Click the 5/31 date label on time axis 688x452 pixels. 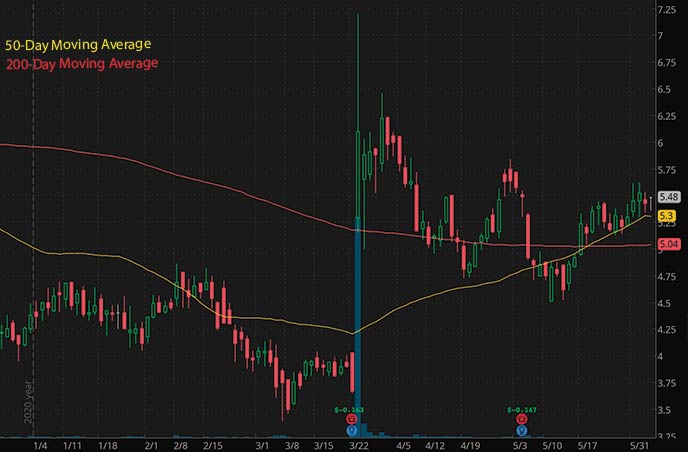[x=639, y=446]
